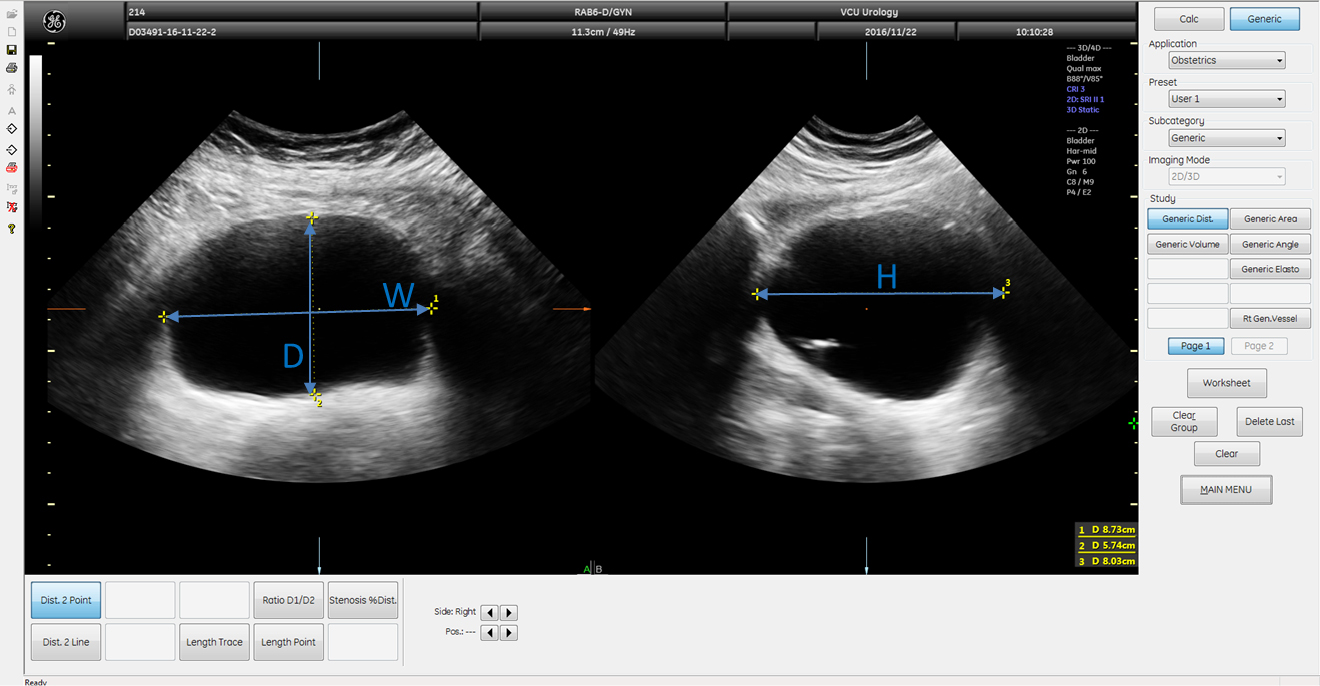Click the text annotation 'A' icon
Image resolution: width=1320 pixels, height=686 pixels.
[x=11, y=111]
